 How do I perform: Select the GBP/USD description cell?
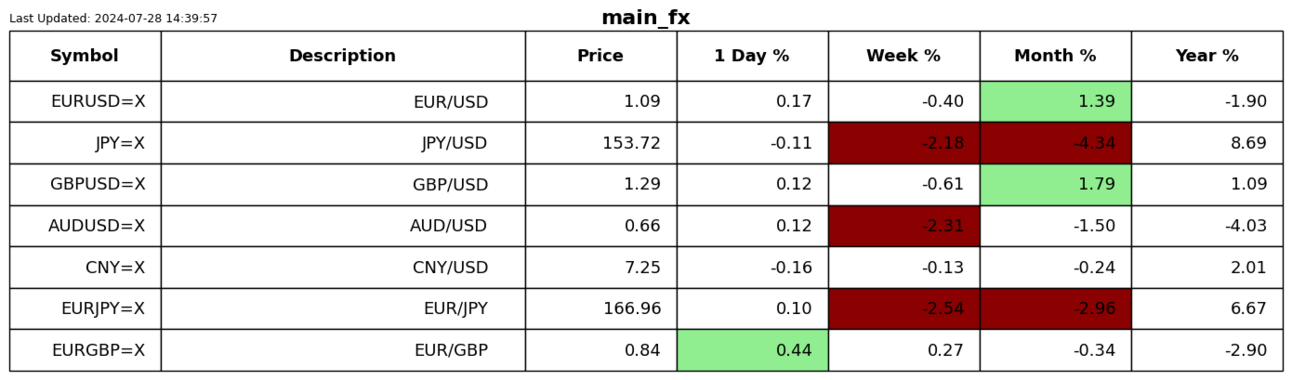point(343,185)
